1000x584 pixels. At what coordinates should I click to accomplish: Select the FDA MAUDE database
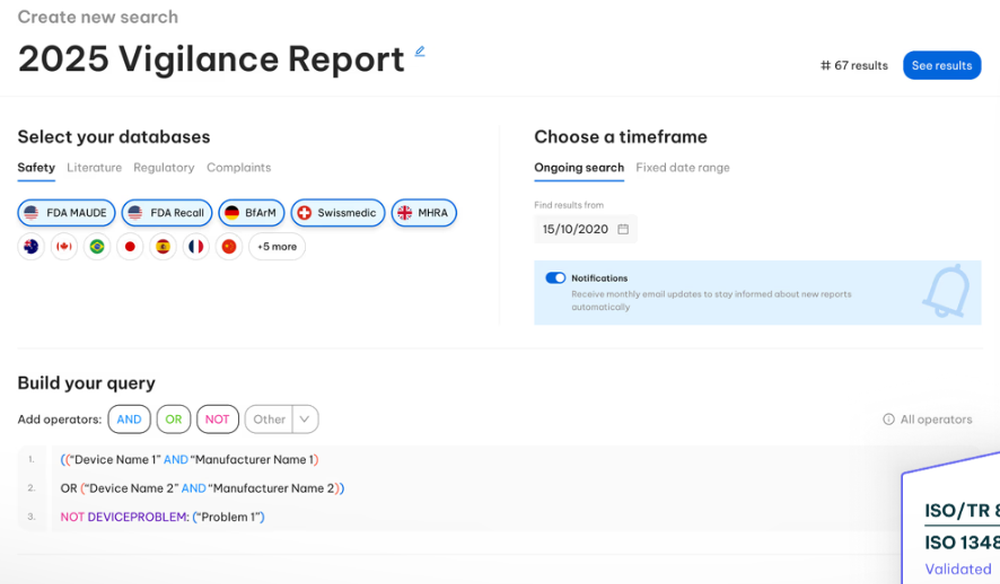point(66,212)
